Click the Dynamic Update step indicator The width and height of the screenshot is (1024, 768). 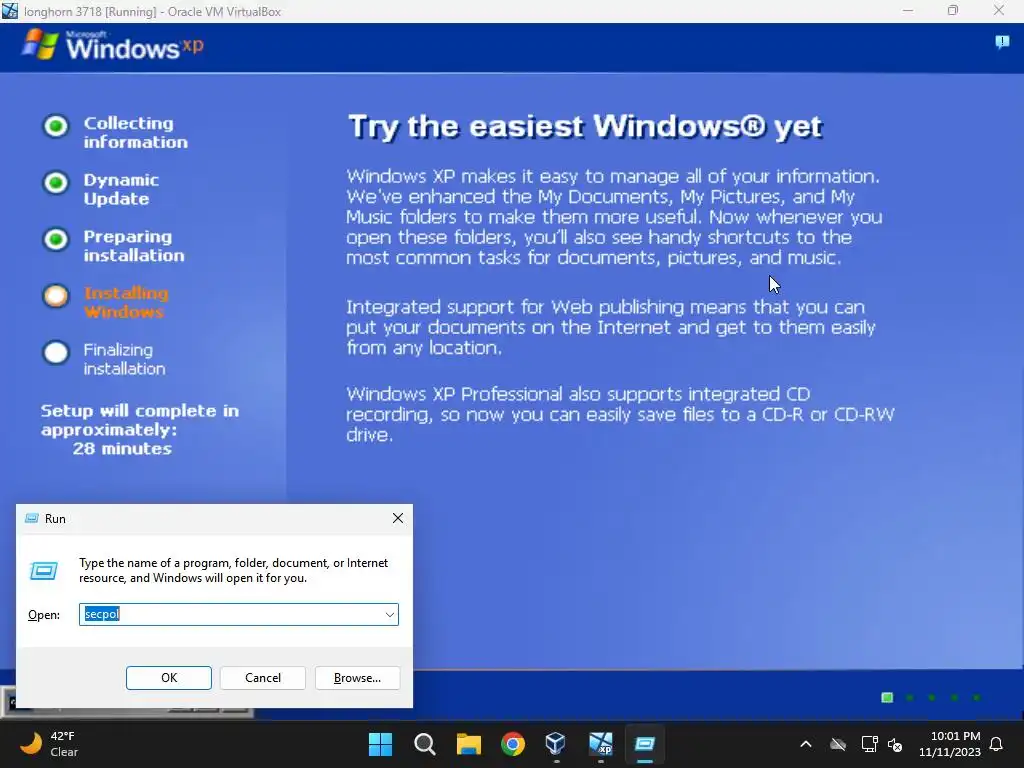point(56,183)
